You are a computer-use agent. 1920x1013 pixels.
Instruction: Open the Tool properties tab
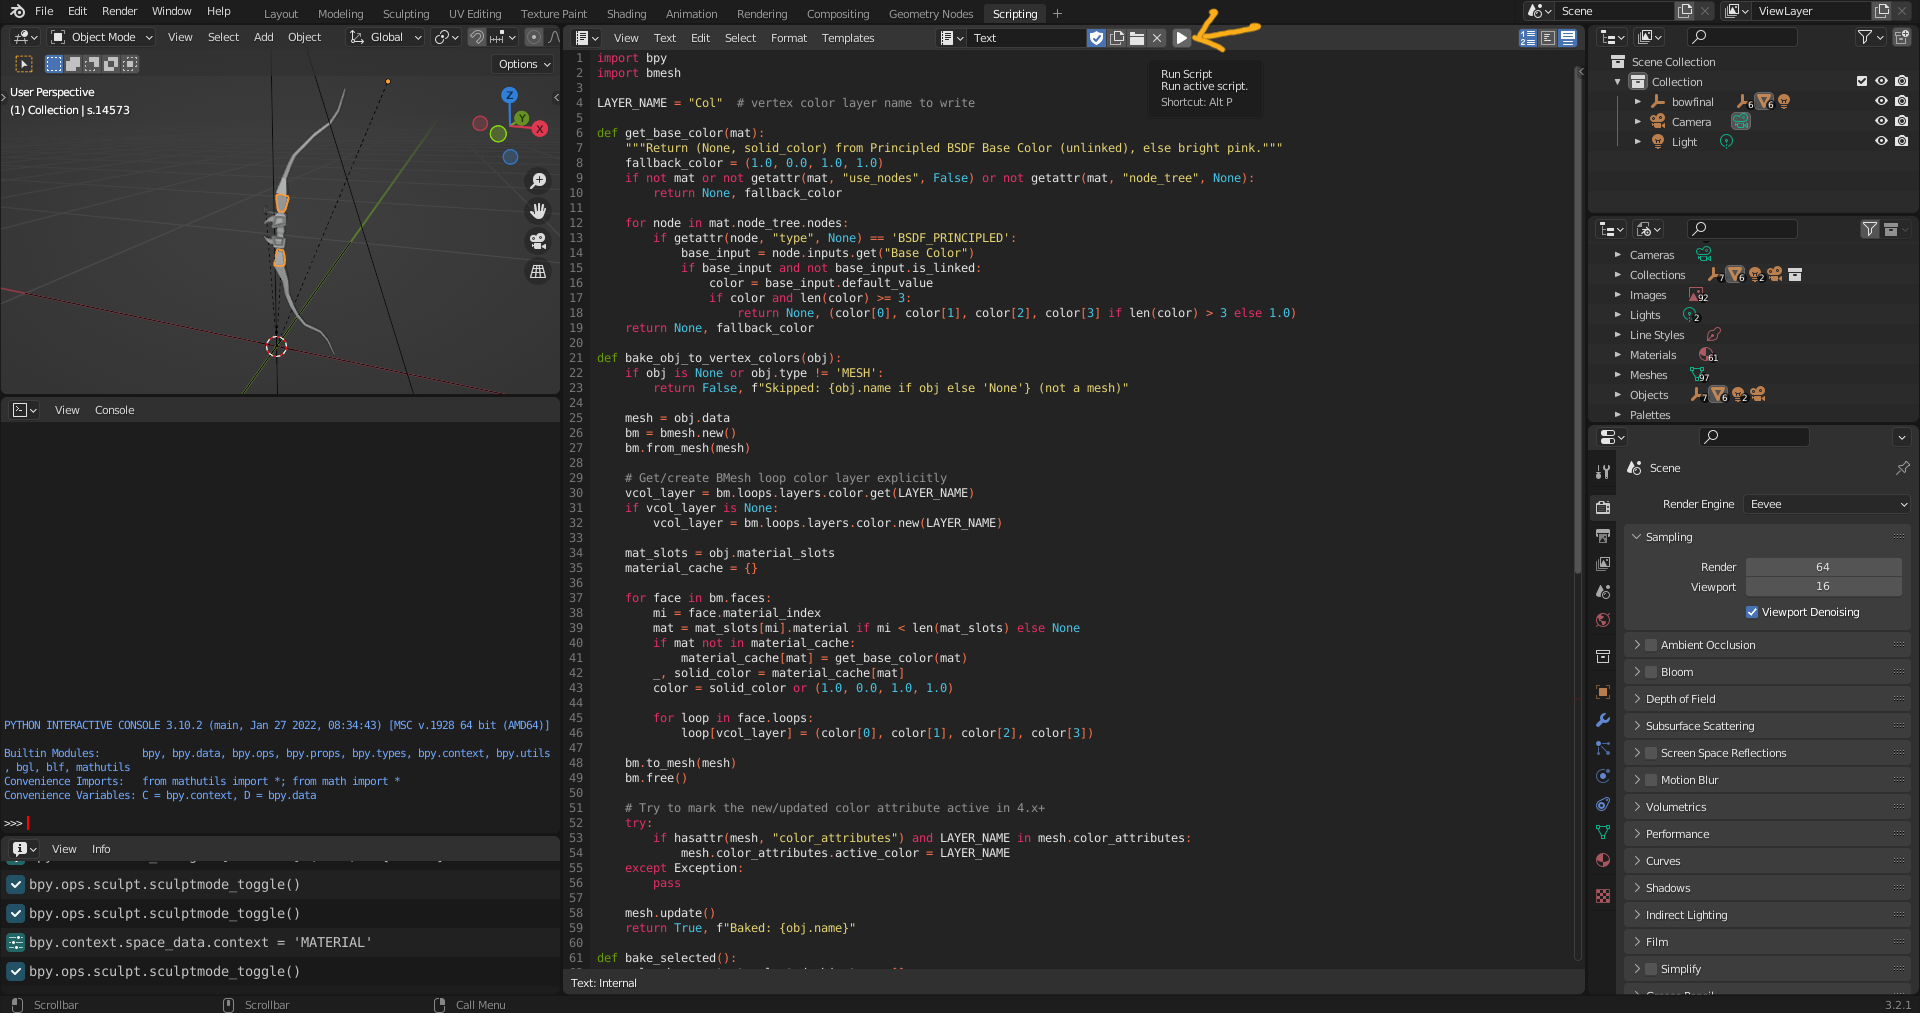(1603, 471)
